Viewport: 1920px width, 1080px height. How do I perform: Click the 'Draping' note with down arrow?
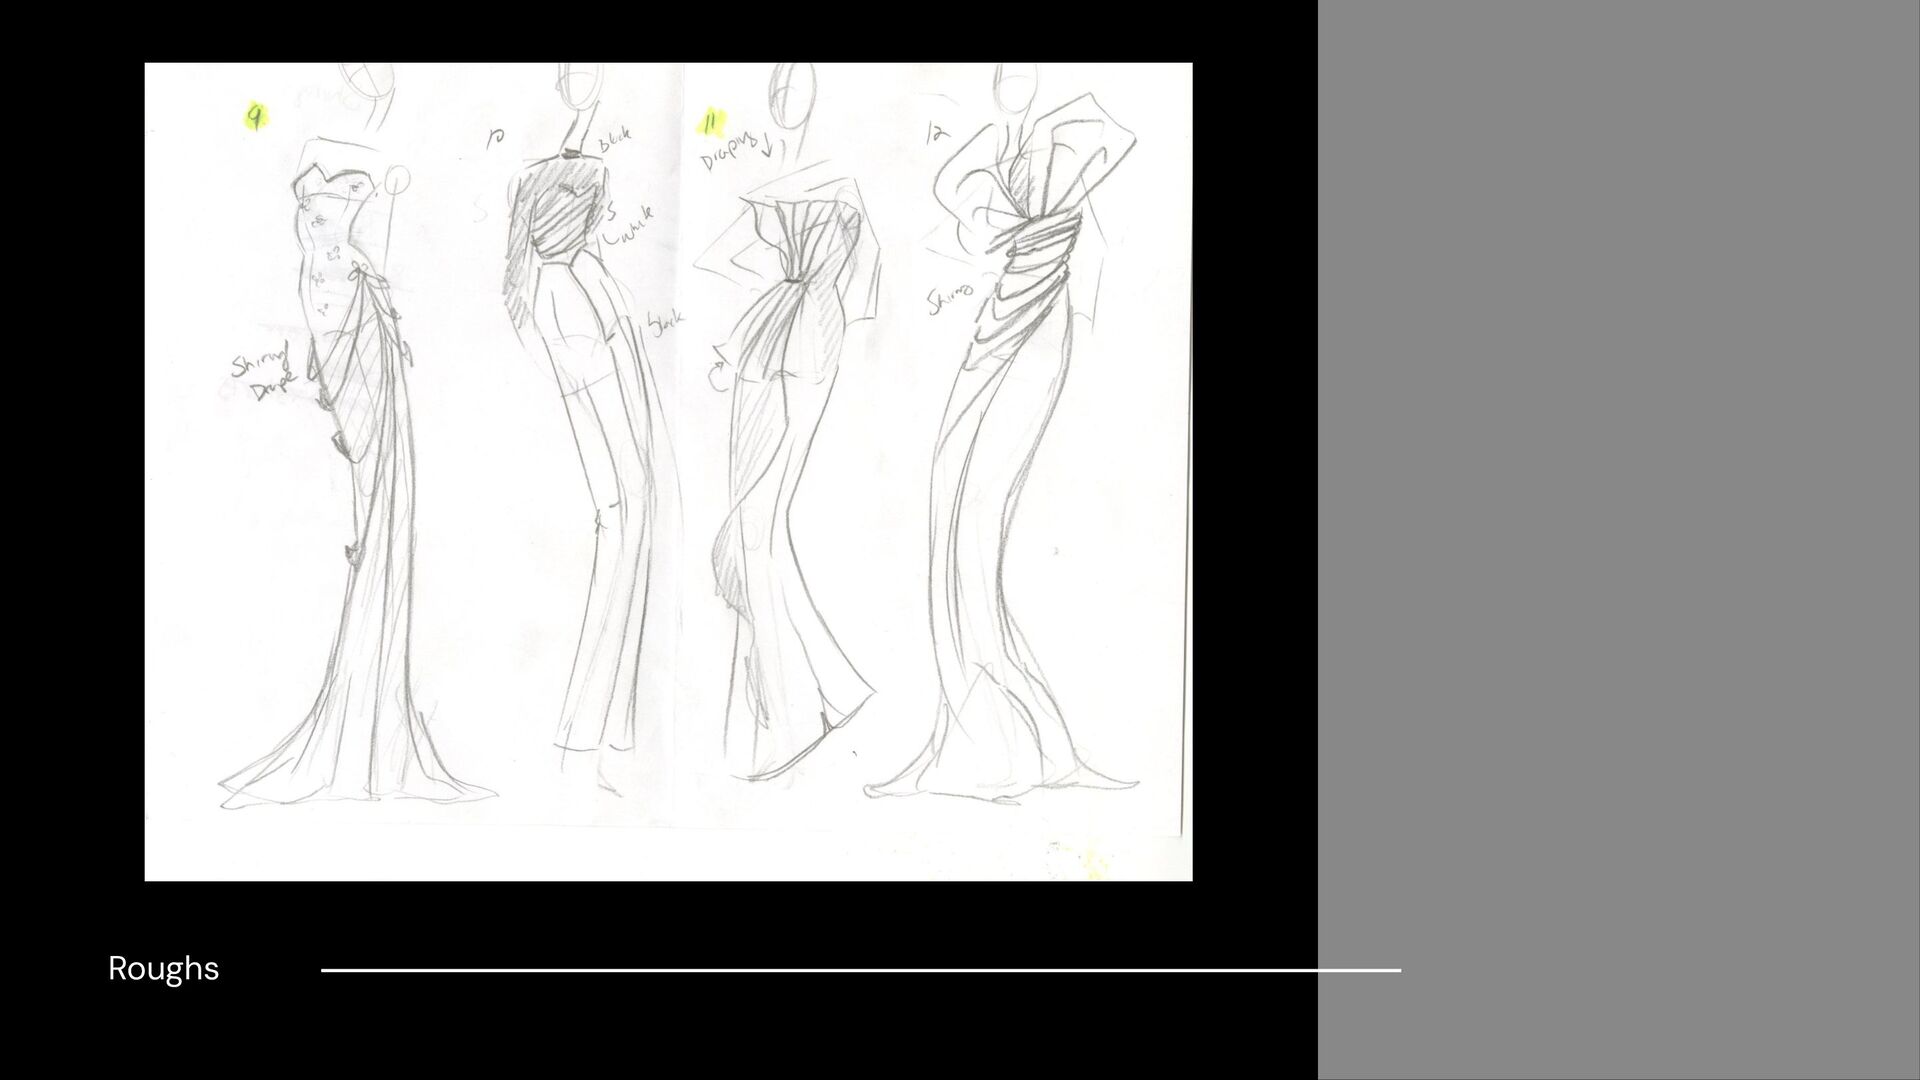pos(735,152)
